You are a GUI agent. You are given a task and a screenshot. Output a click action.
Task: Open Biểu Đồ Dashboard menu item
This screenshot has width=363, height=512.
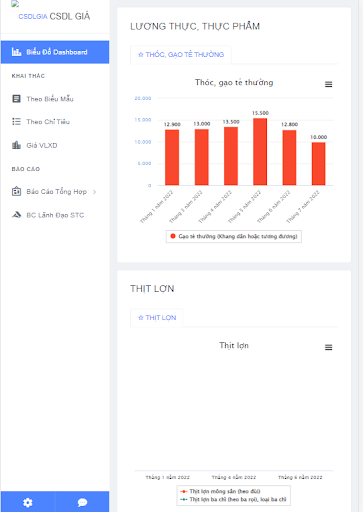click(x=55, y=52)
